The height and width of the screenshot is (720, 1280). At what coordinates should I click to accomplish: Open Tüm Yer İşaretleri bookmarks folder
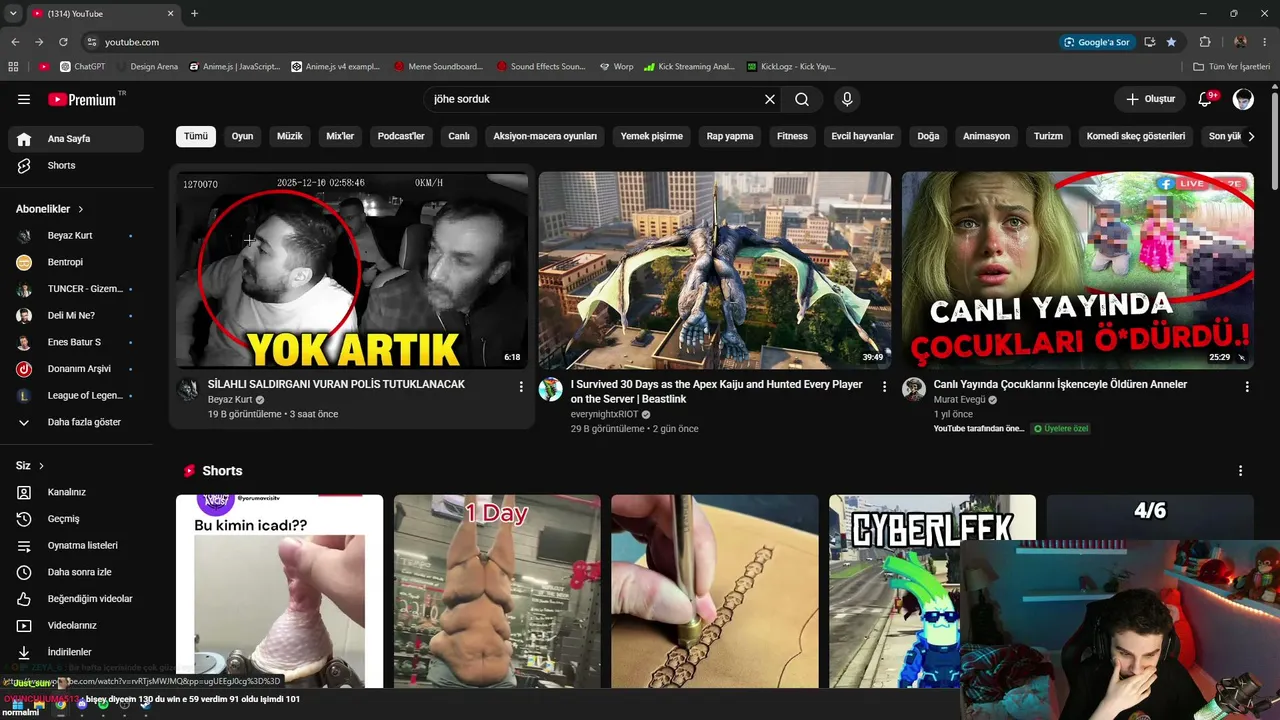[1232, 67]
